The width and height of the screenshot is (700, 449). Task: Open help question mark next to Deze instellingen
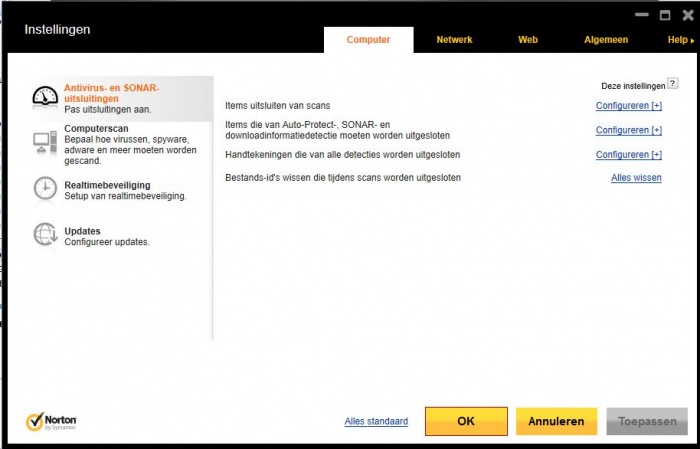pos(672,83)
